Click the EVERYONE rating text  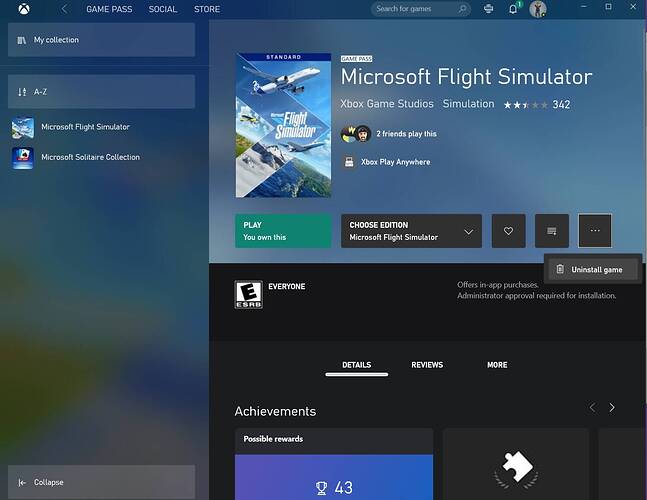coord(287,287)
